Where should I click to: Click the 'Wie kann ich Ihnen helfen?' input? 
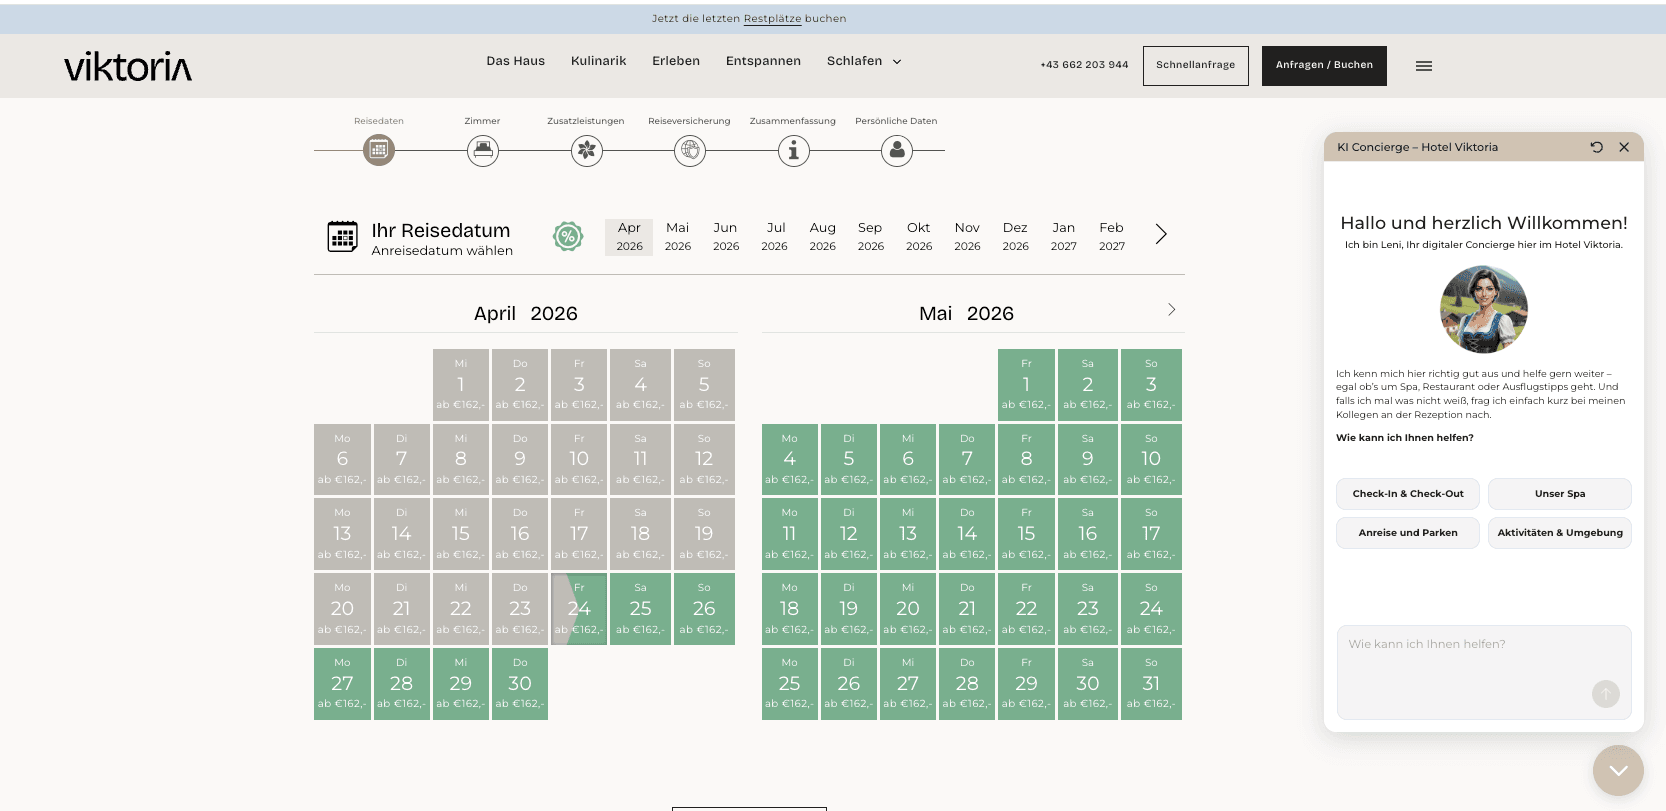click(1484, 672)
